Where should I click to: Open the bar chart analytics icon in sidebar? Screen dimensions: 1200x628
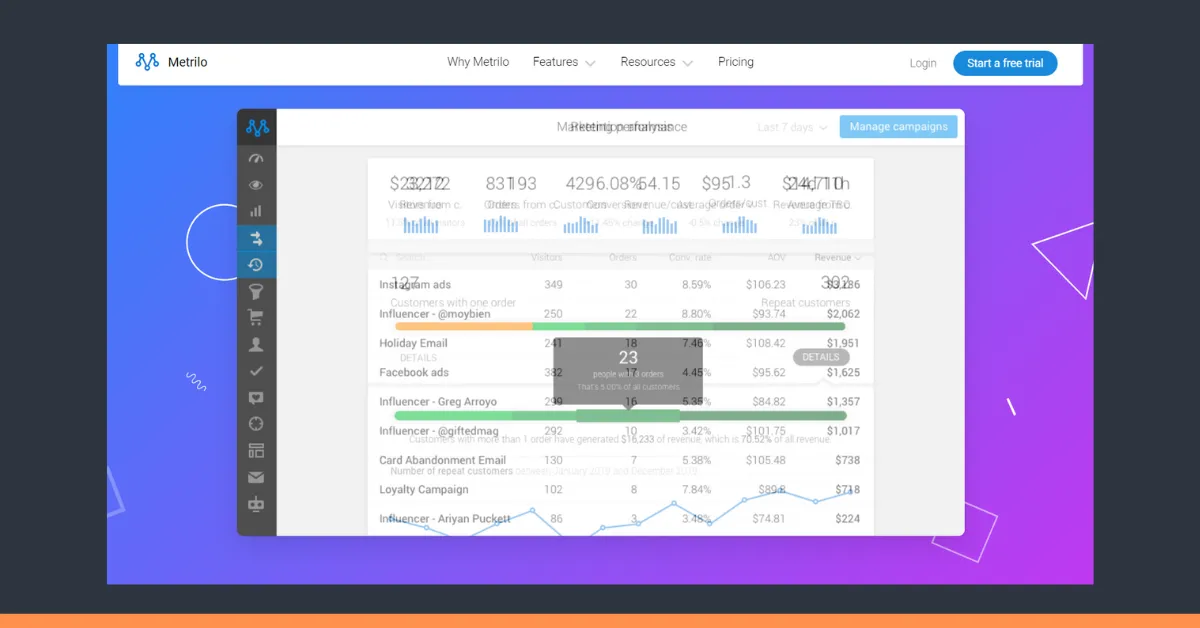[256, 212]
